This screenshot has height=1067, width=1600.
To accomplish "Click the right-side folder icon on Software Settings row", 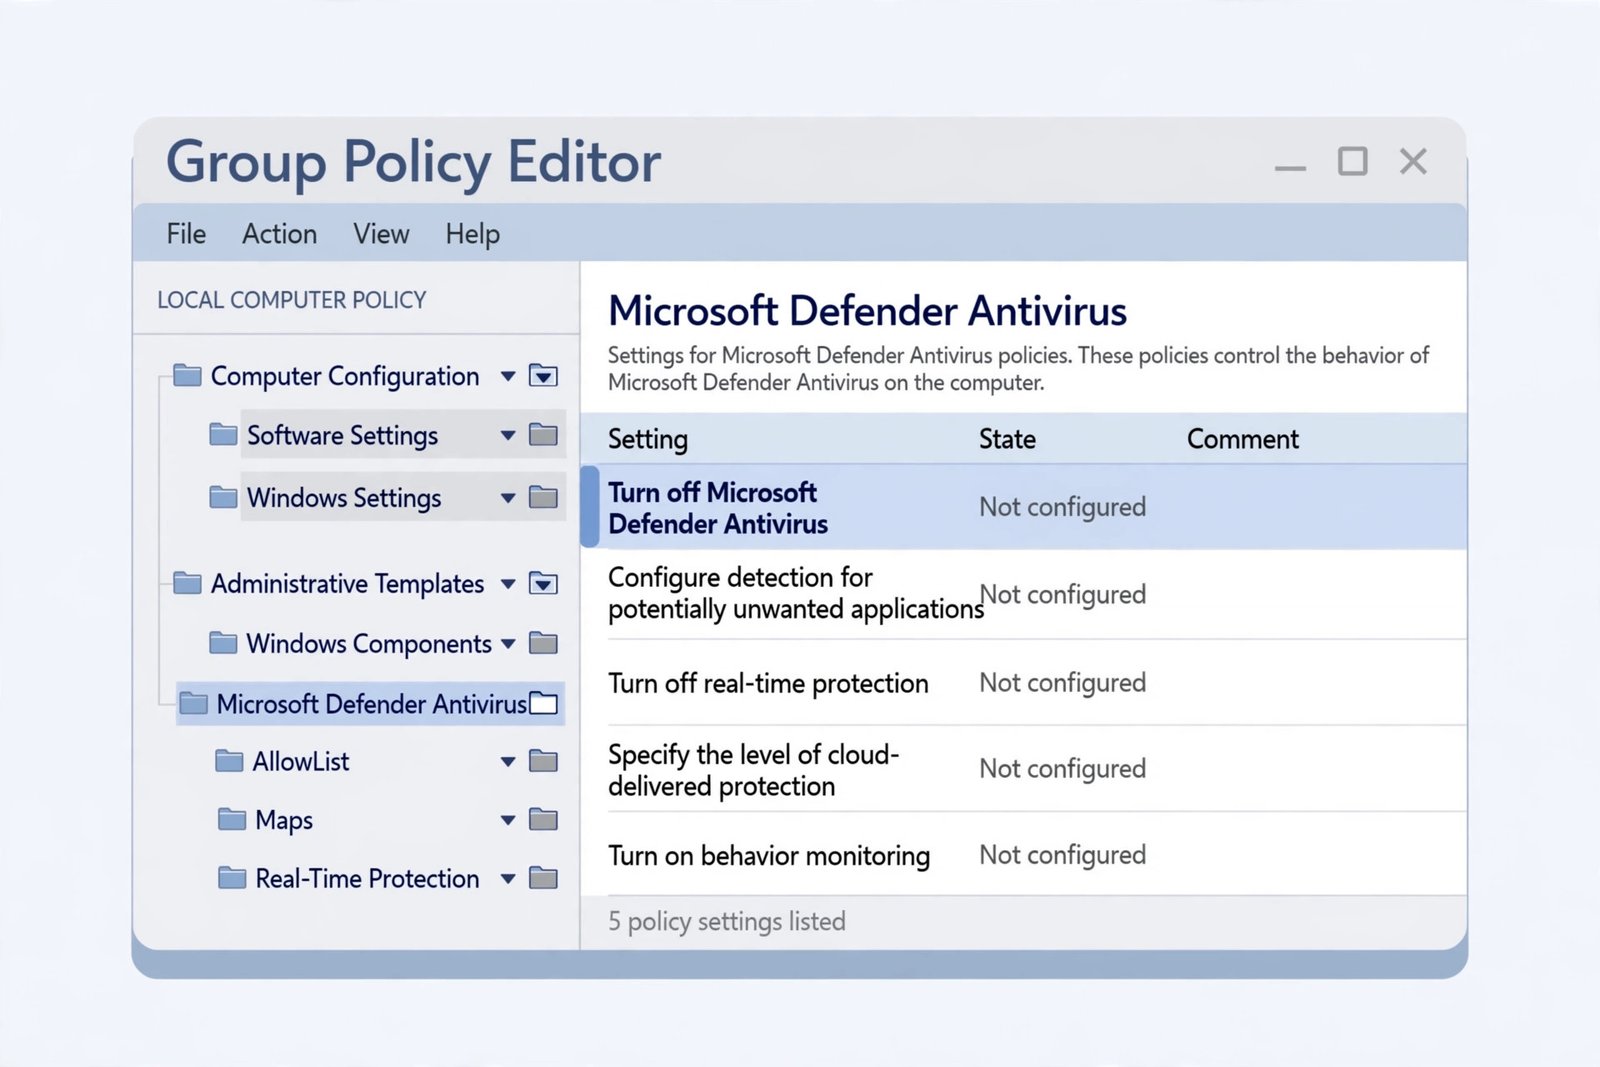I will [543, 435].
